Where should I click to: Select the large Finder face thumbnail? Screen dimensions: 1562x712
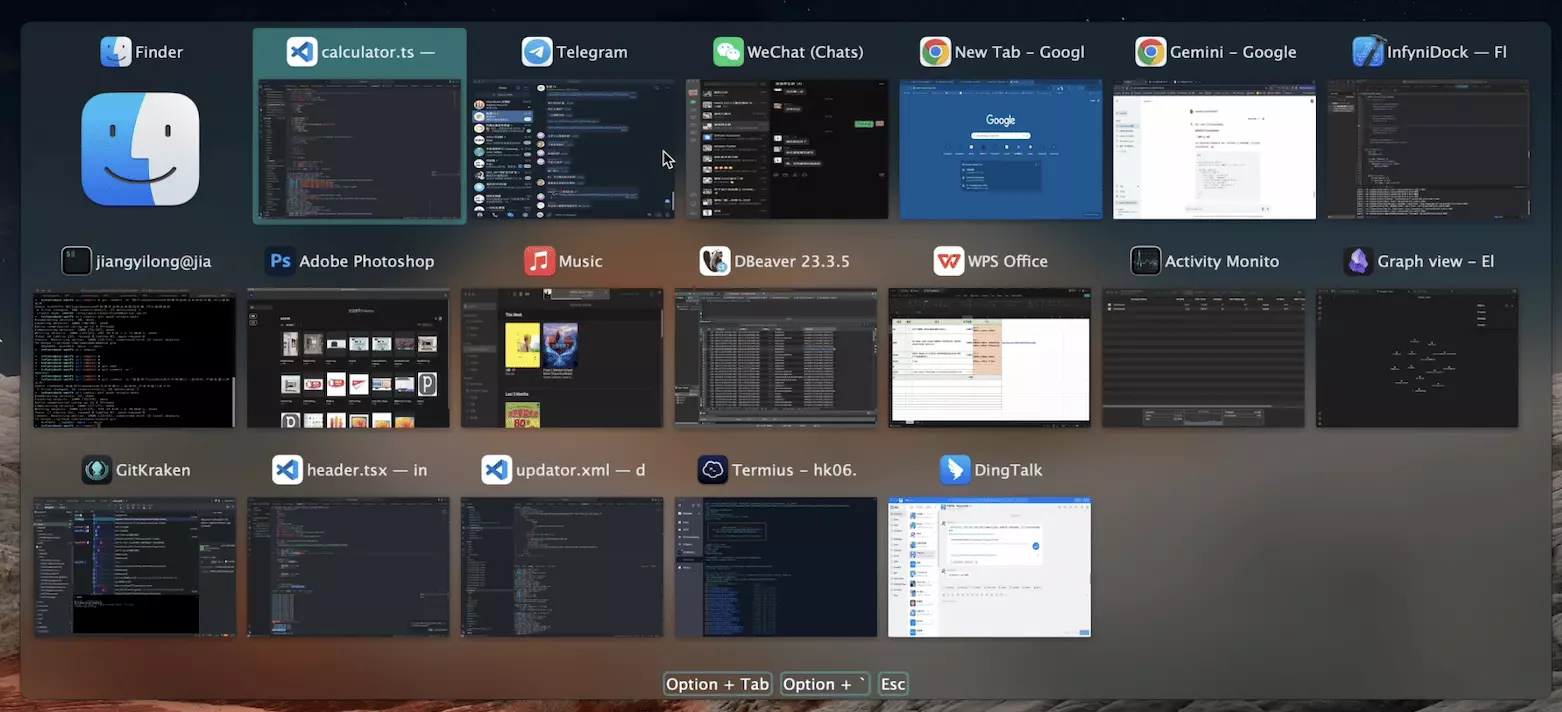pyautogui.click(x=140, y=149)
